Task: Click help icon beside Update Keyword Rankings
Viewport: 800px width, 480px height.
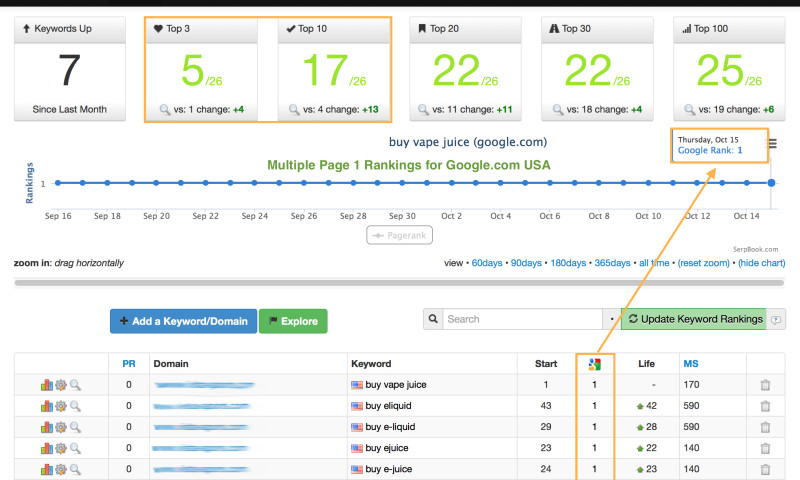Action: 777,320
